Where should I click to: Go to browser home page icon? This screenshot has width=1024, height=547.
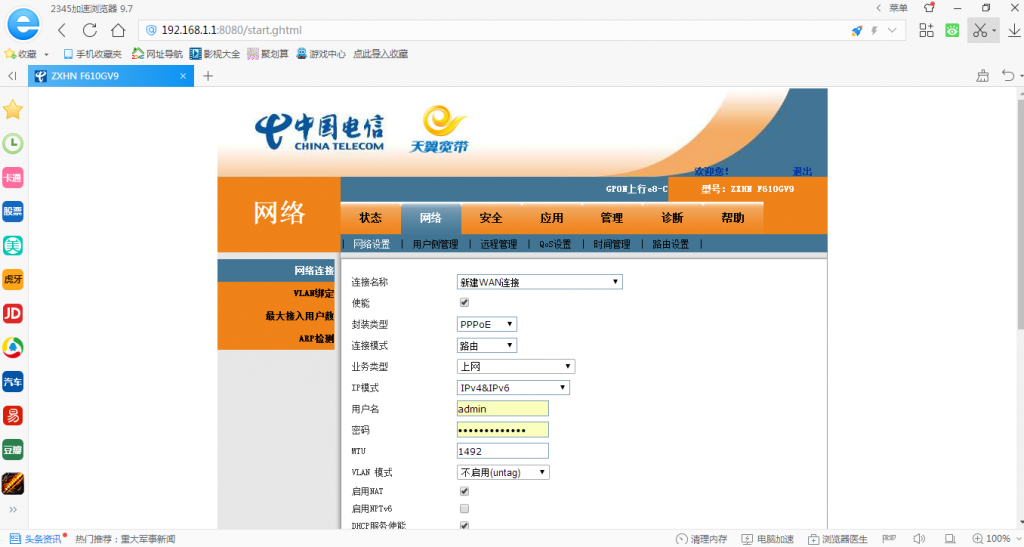tap(118, 30)
